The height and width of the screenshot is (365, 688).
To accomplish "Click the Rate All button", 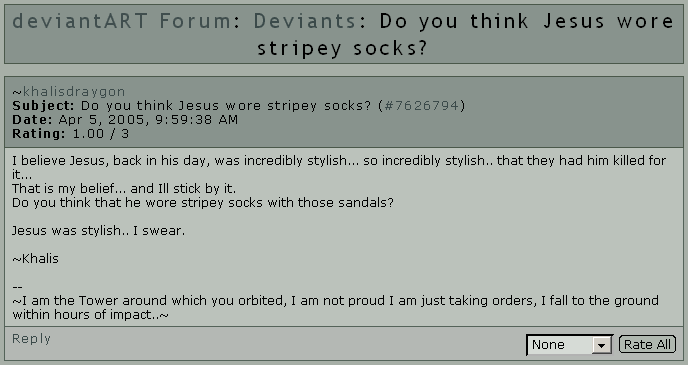I will tap(647, 344).
